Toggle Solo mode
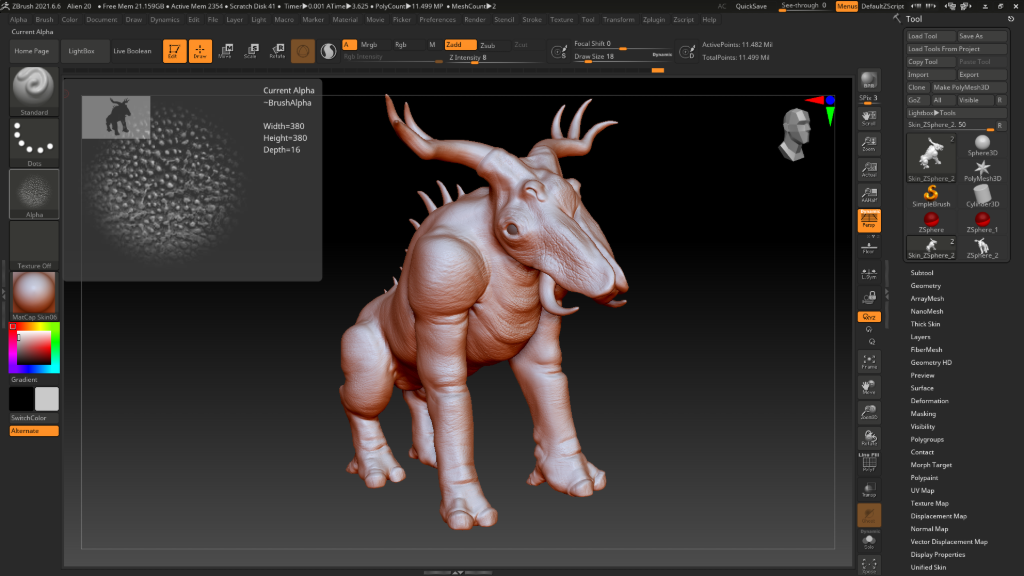Viewport: 1024px width, 576px height. click(869, 541)
